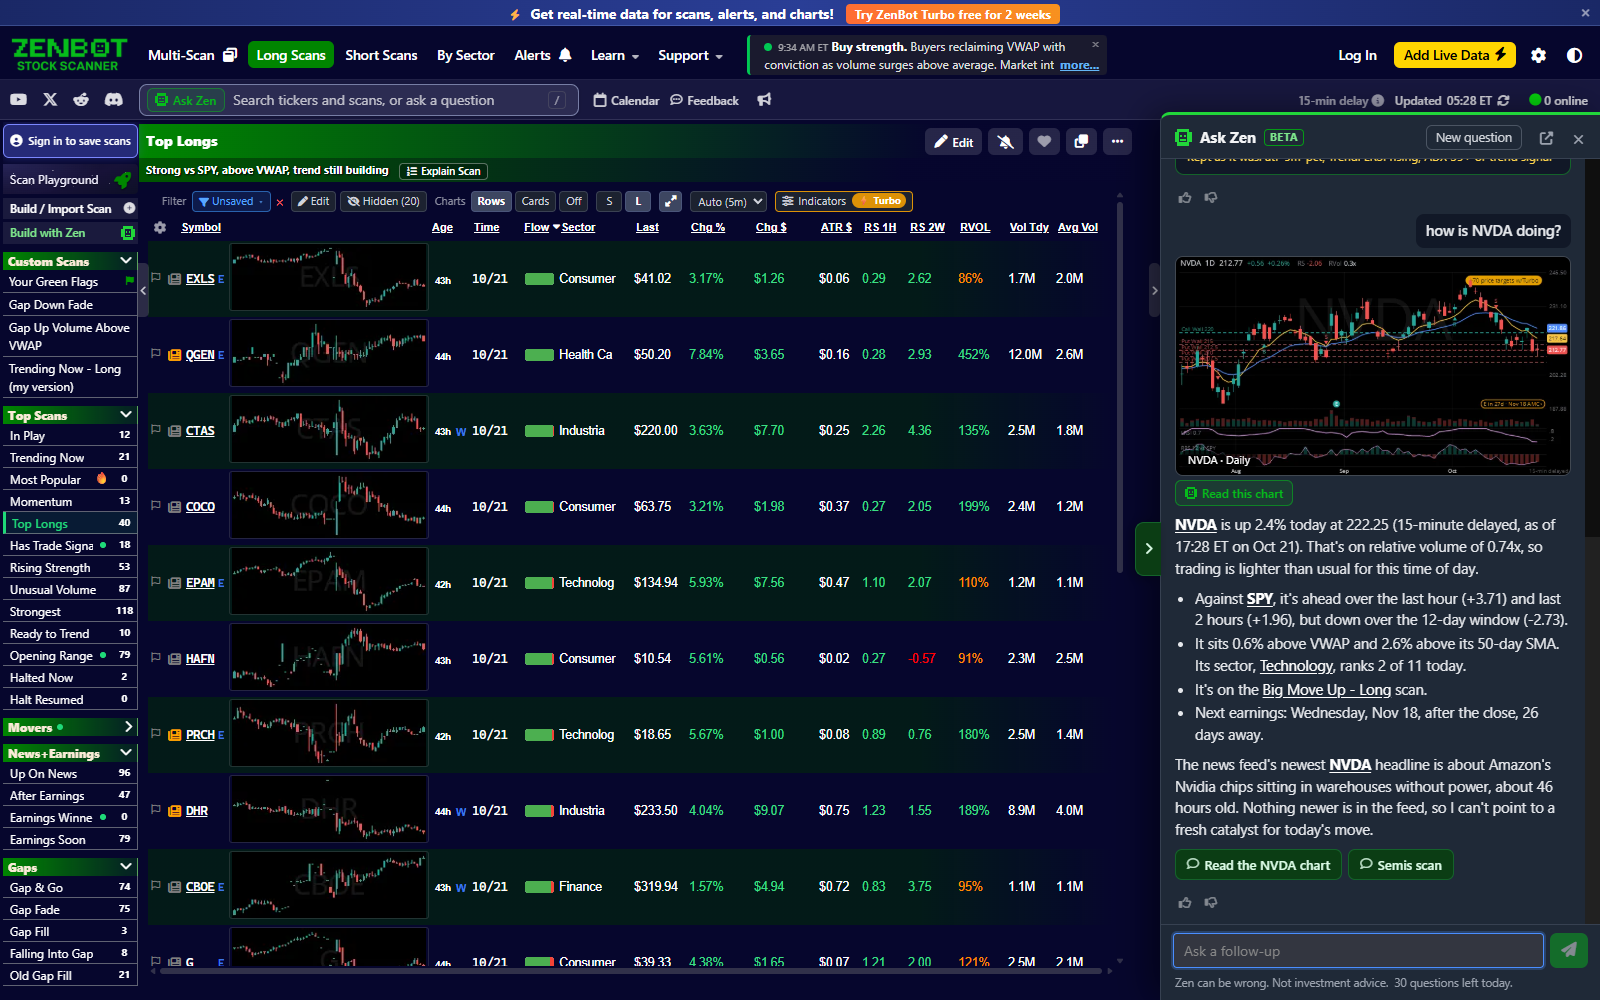
Task: Open Auto (5m) timeframe dropdown
Action: 729,201
